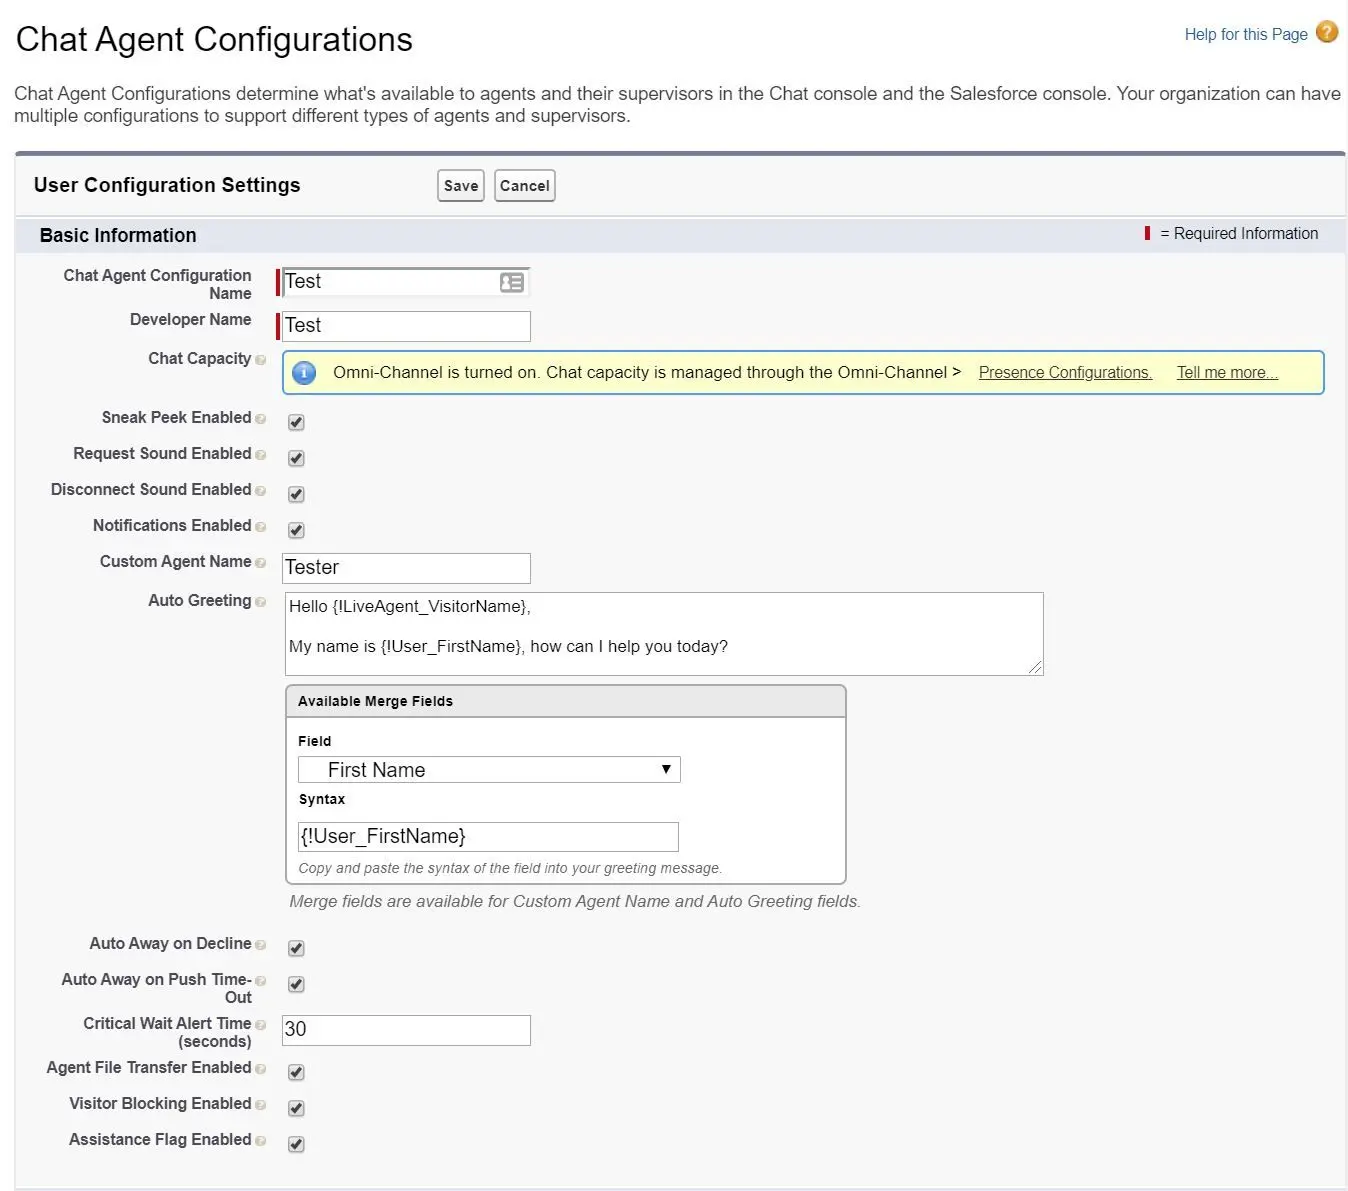Open the merge Field dropdown showing First Name
The width and height of the screenshot is (1348, 1191).
[489, 770]
